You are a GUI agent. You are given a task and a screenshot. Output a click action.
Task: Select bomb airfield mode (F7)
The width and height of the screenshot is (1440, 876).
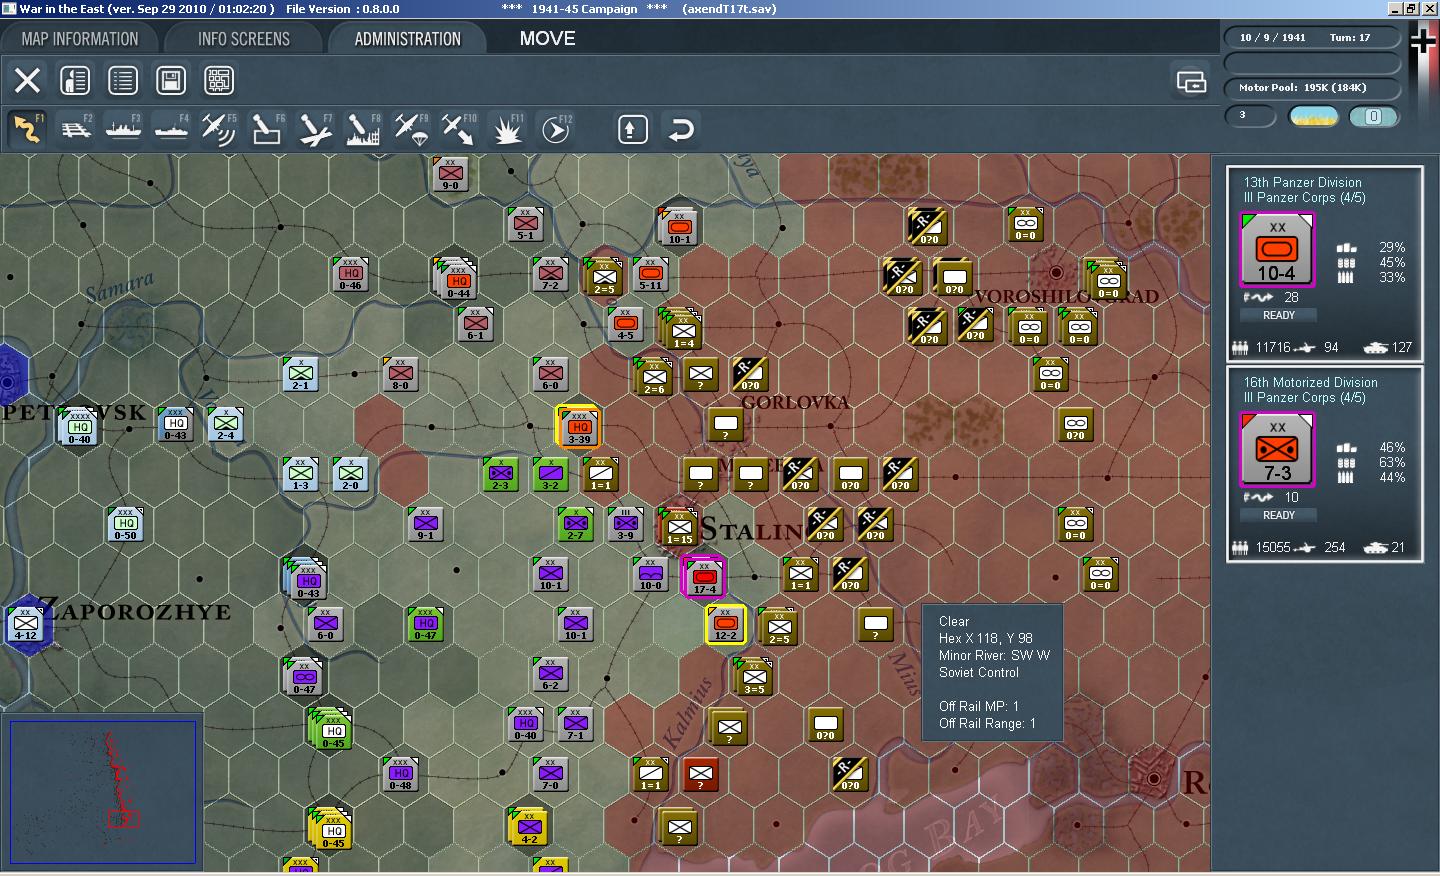tap(315, 129)
